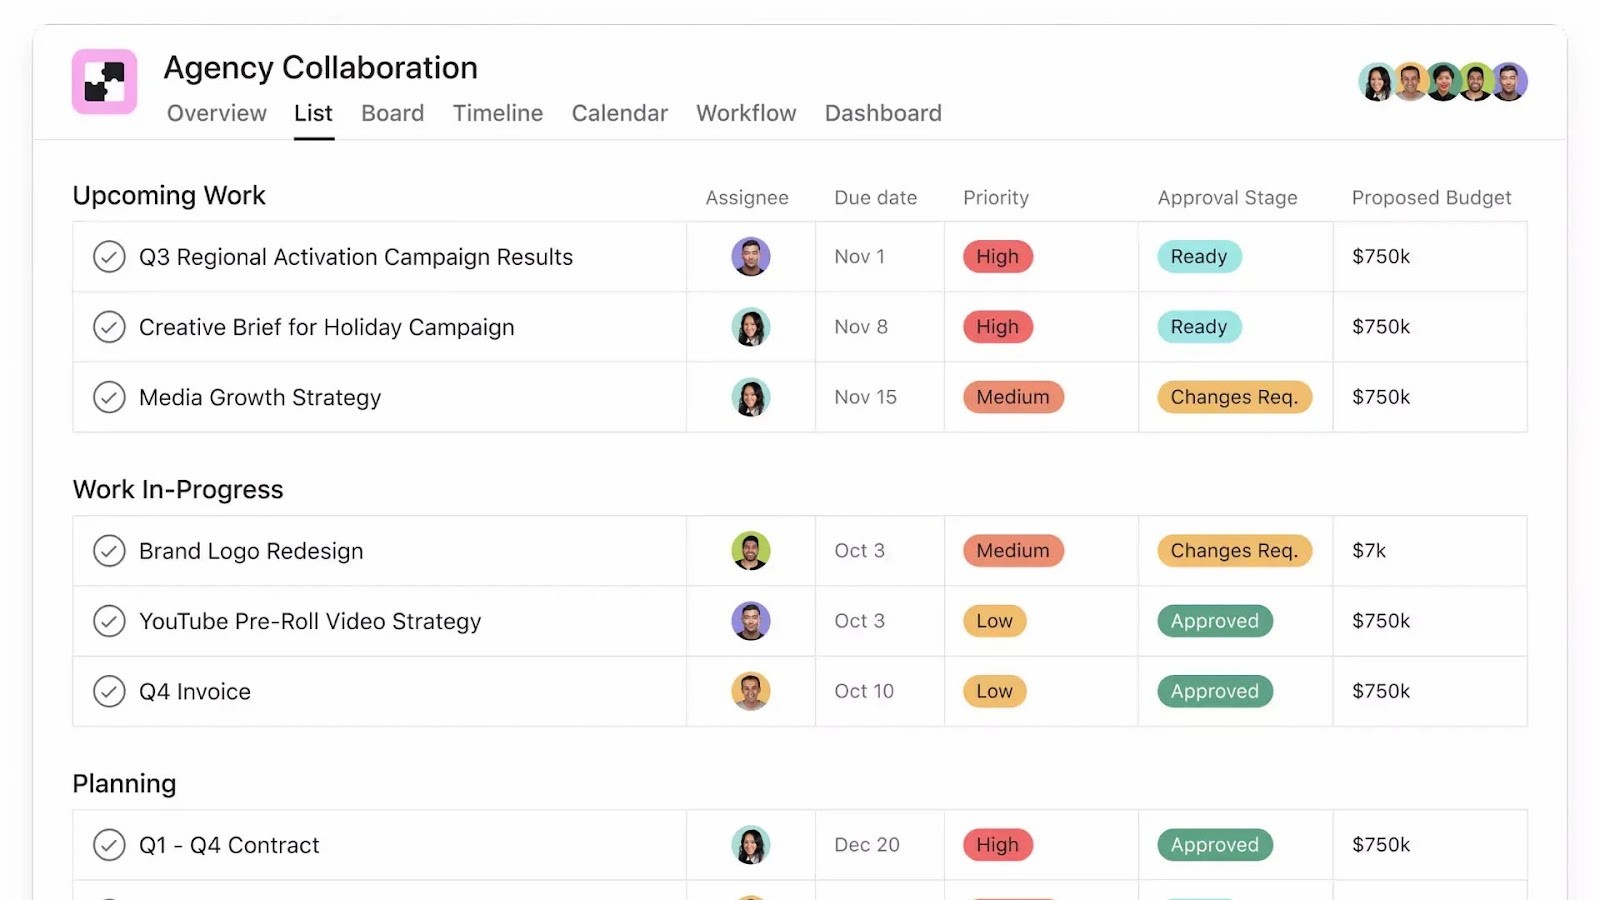This screenshot has height=900, width=1600.
Task: Select the assignee avatar on Q4 Invoice
Action: coord(750,691)
